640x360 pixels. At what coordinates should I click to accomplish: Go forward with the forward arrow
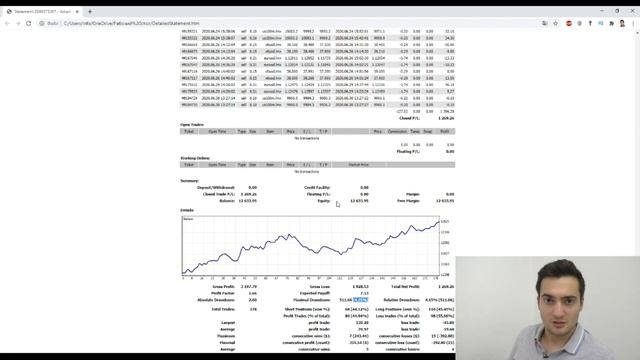[18, 23]
